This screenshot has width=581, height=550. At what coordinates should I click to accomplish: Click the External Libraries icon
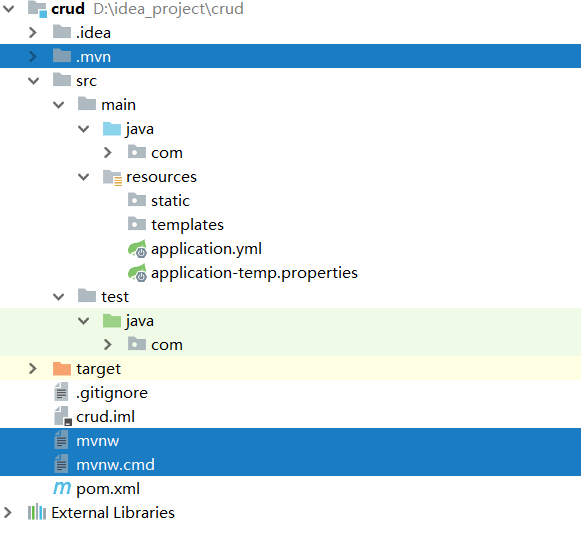point(37,512)
